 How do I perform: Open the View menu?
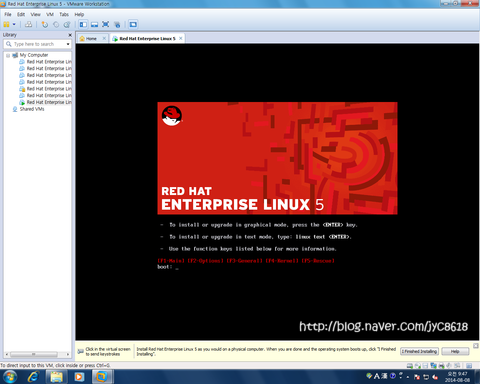pyautogui.click(x=35, y=14)
